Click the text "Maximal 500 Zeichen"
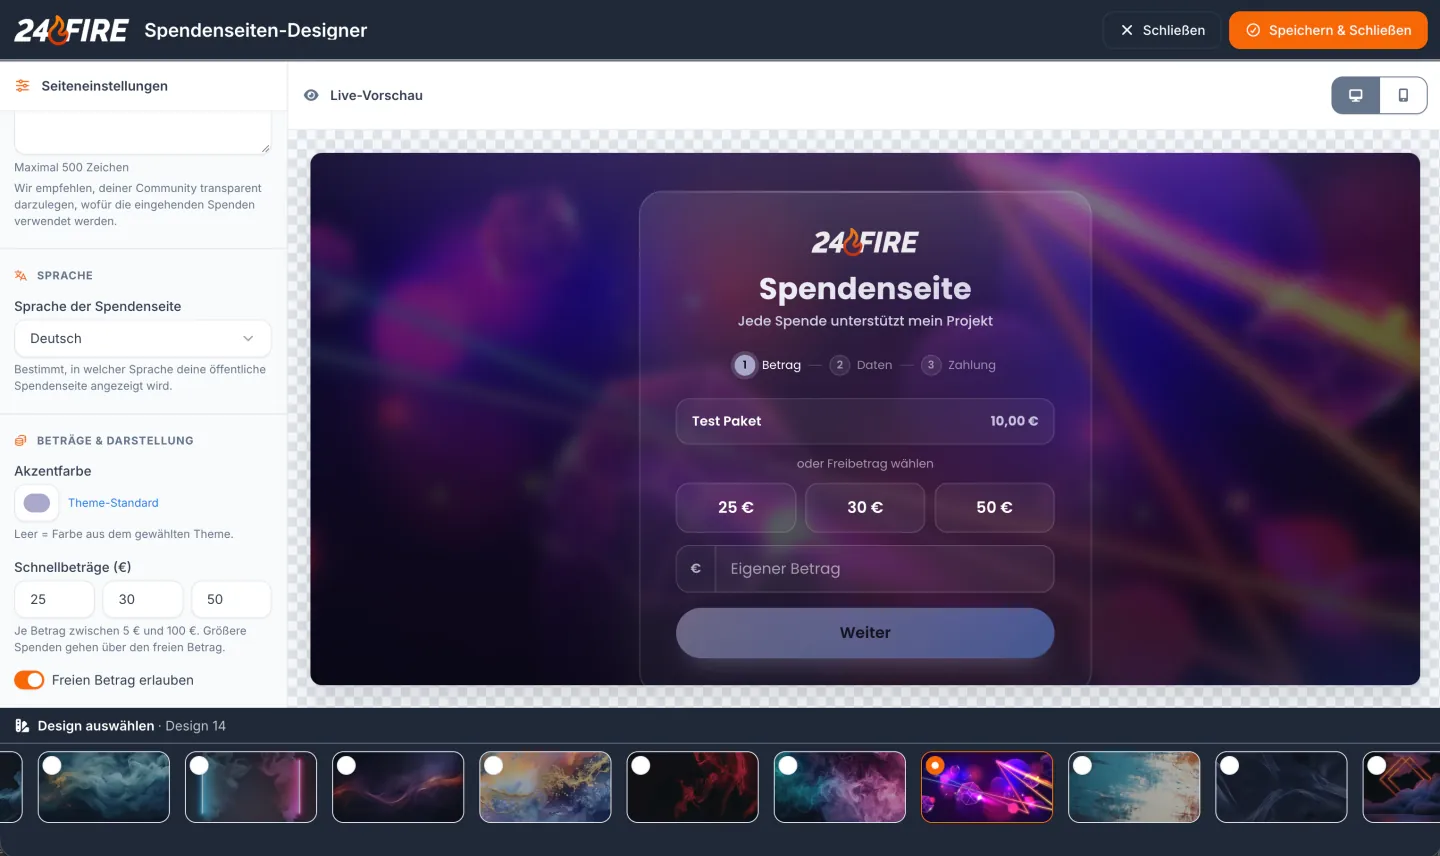Image resolution: width=1440 pixels, height=856 pixels. (71, 167)
